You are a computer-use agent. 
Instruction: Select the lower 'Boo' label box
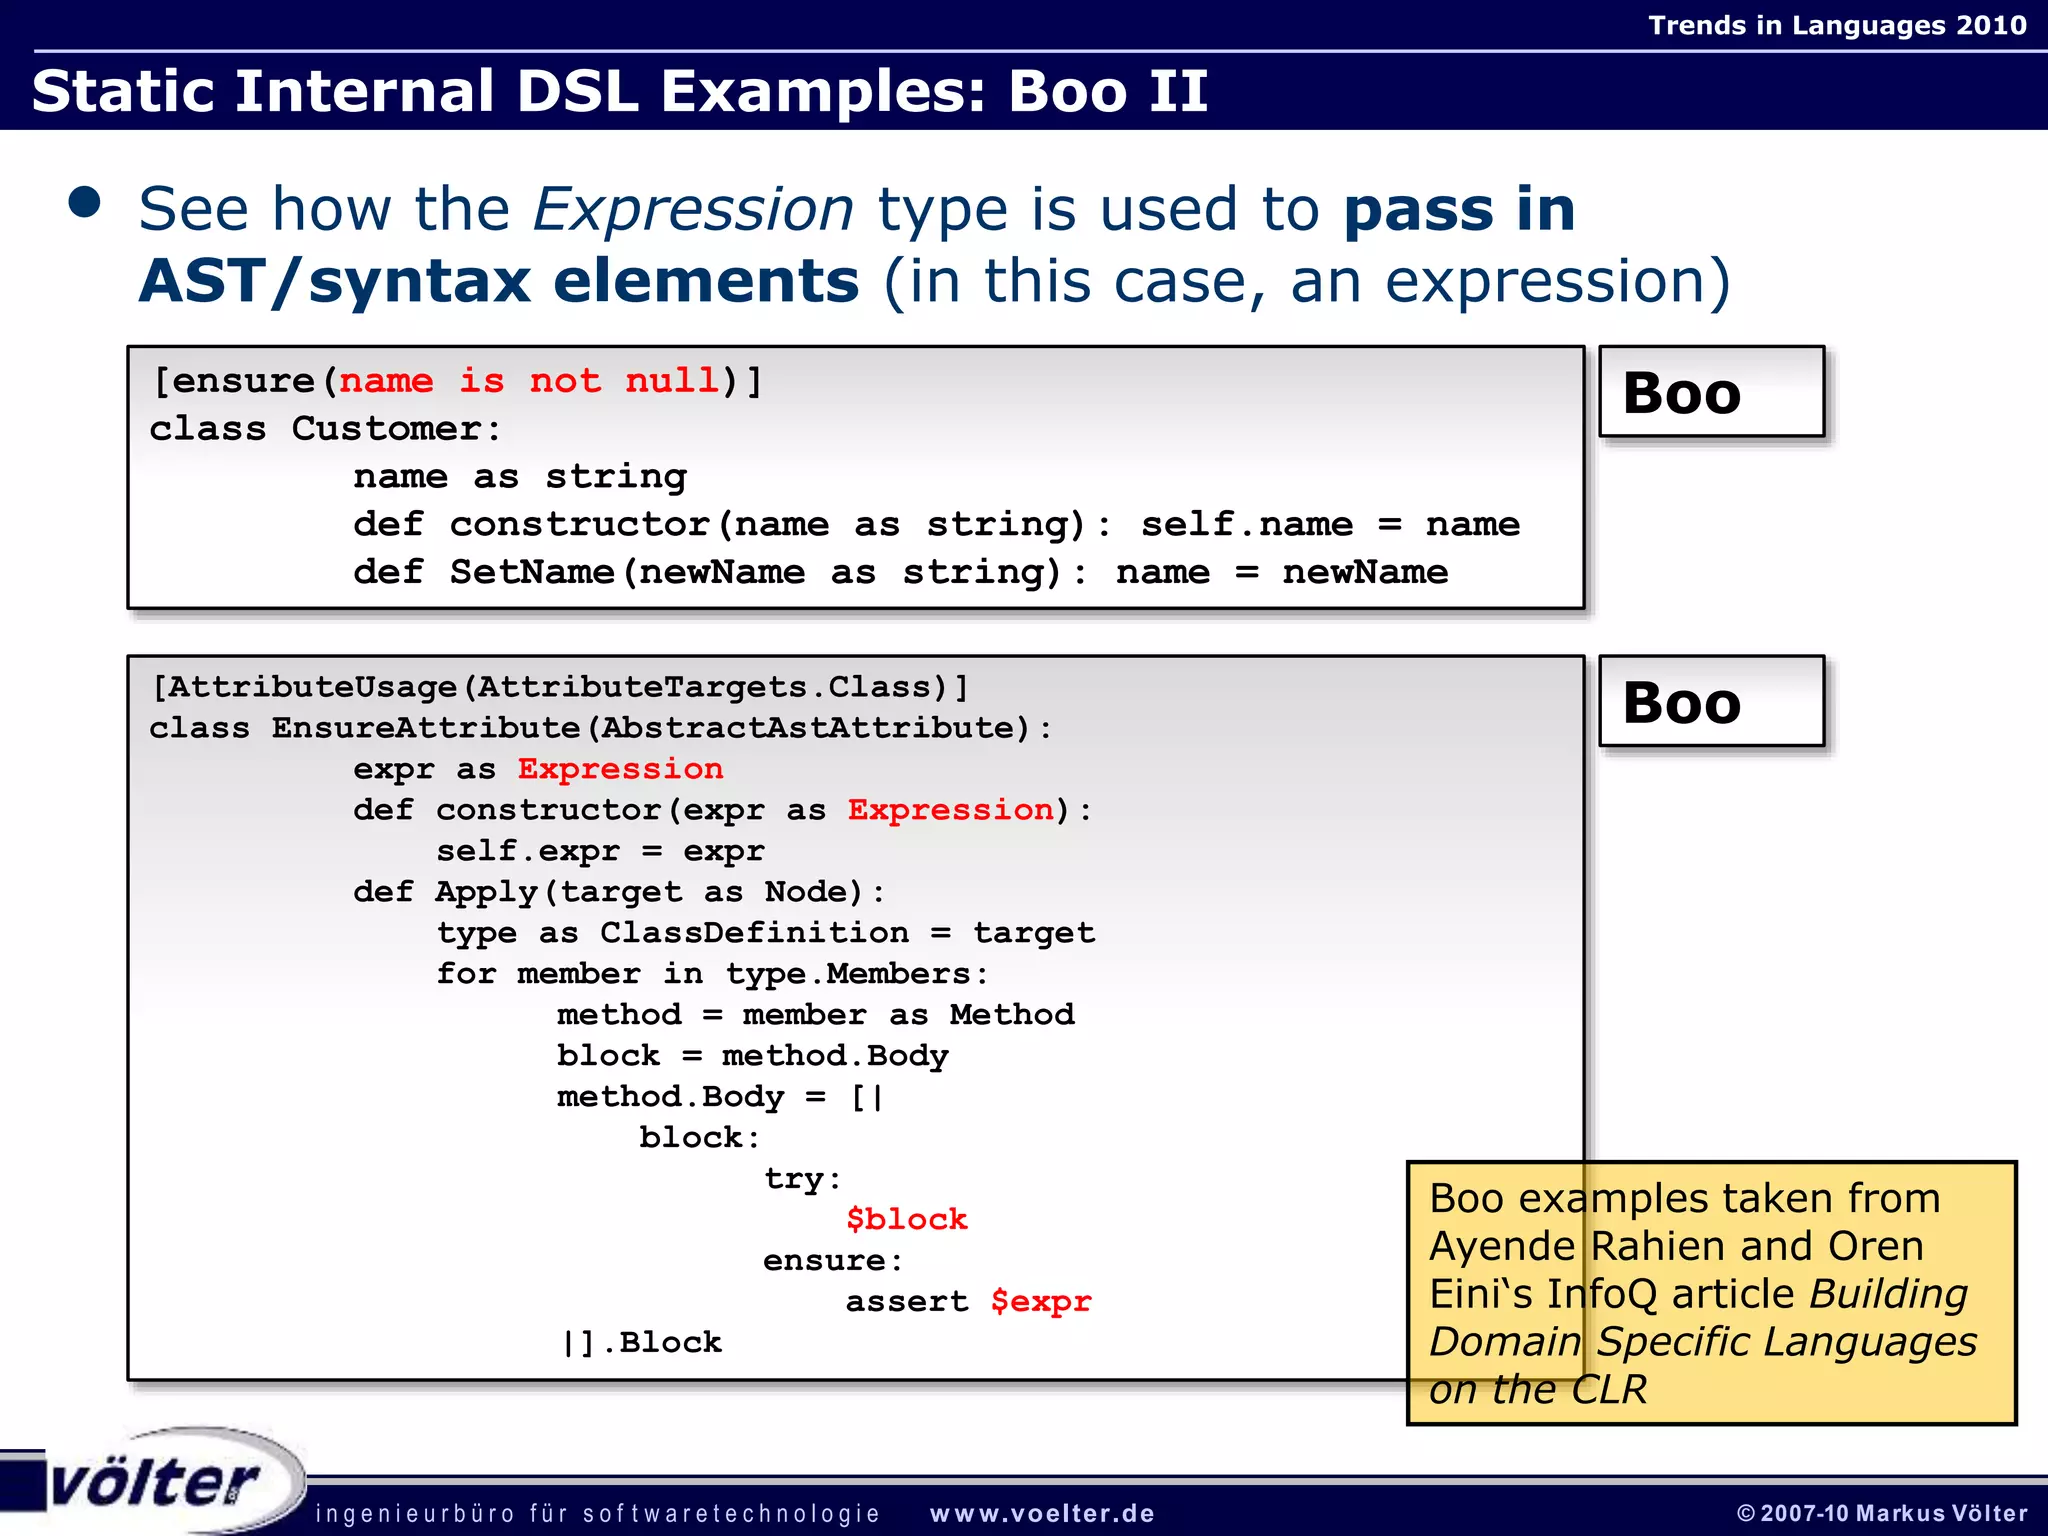coord(1711,702)
